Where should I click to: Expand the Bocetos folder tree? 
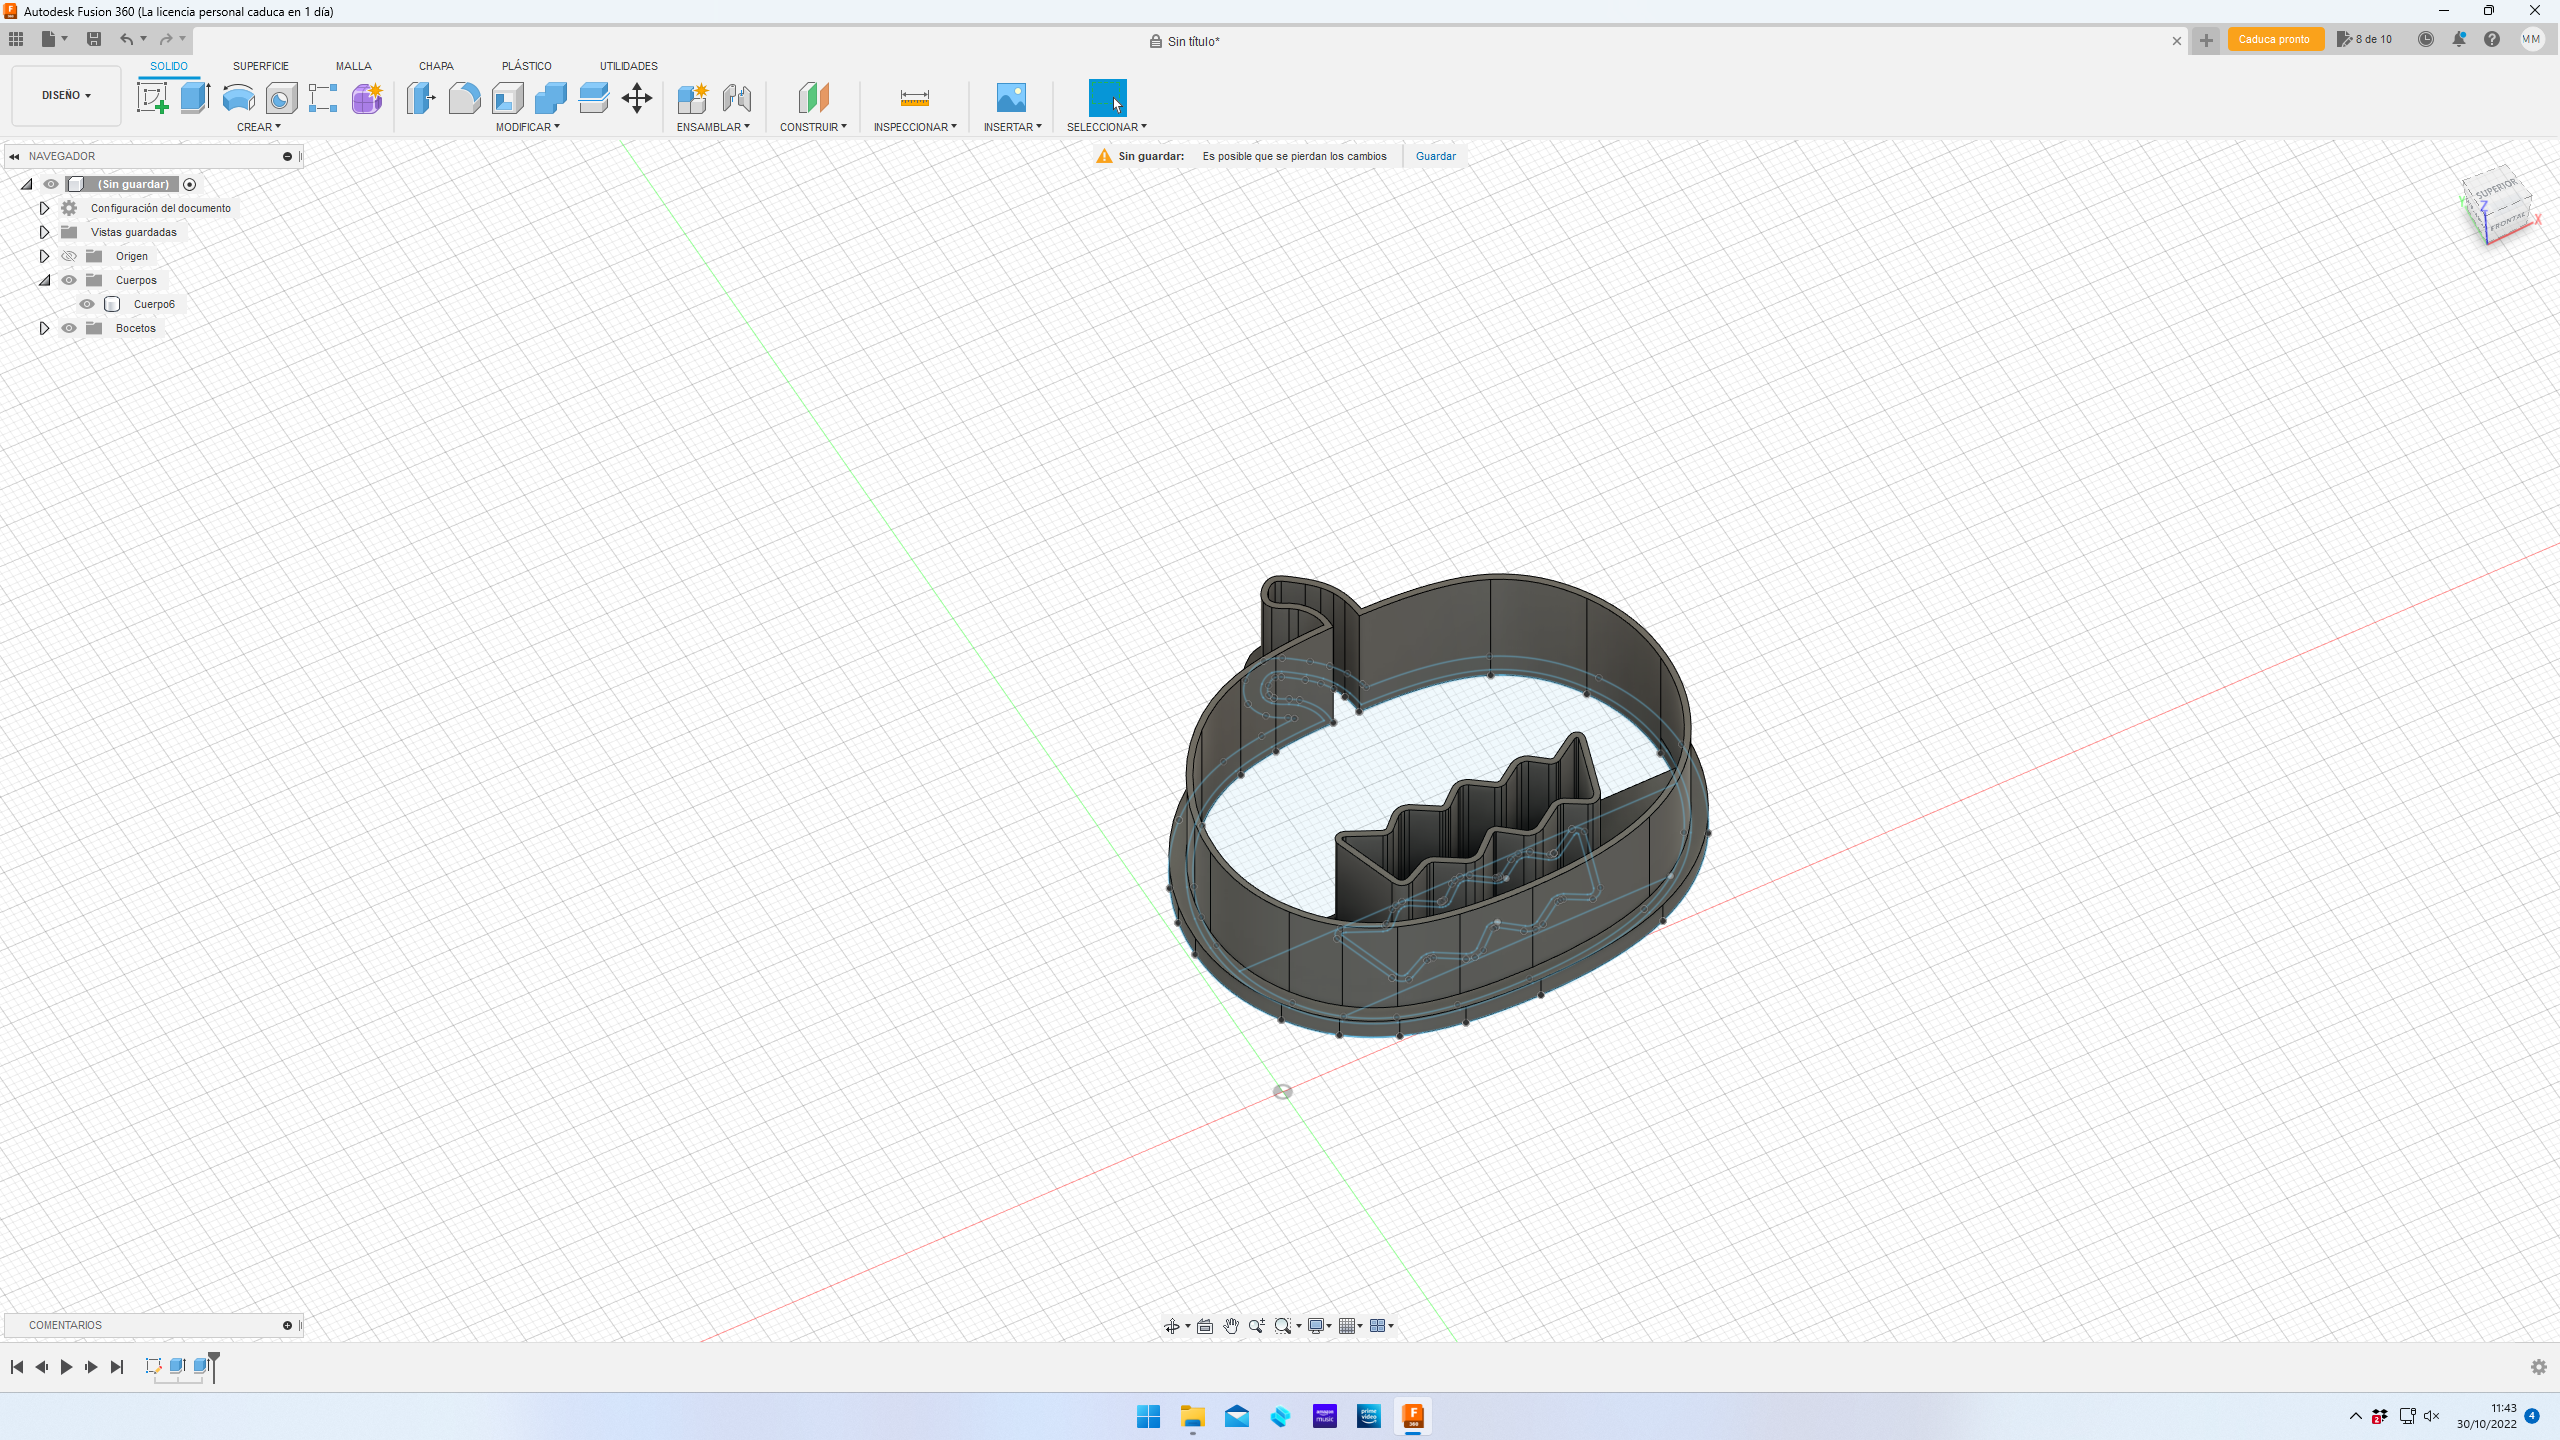pos(44,328)
